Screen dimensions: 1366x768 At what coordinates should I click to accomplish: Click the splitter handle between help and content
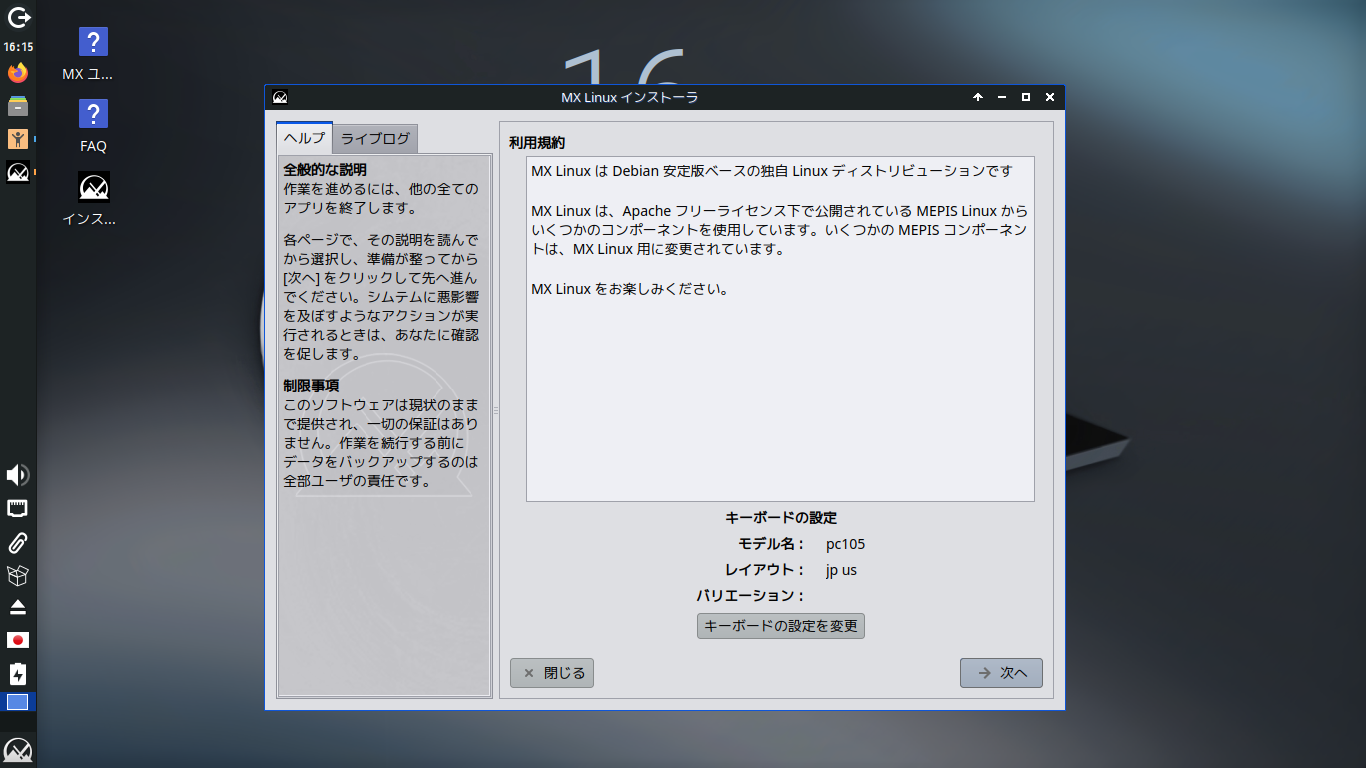click(x=496, y=410)
